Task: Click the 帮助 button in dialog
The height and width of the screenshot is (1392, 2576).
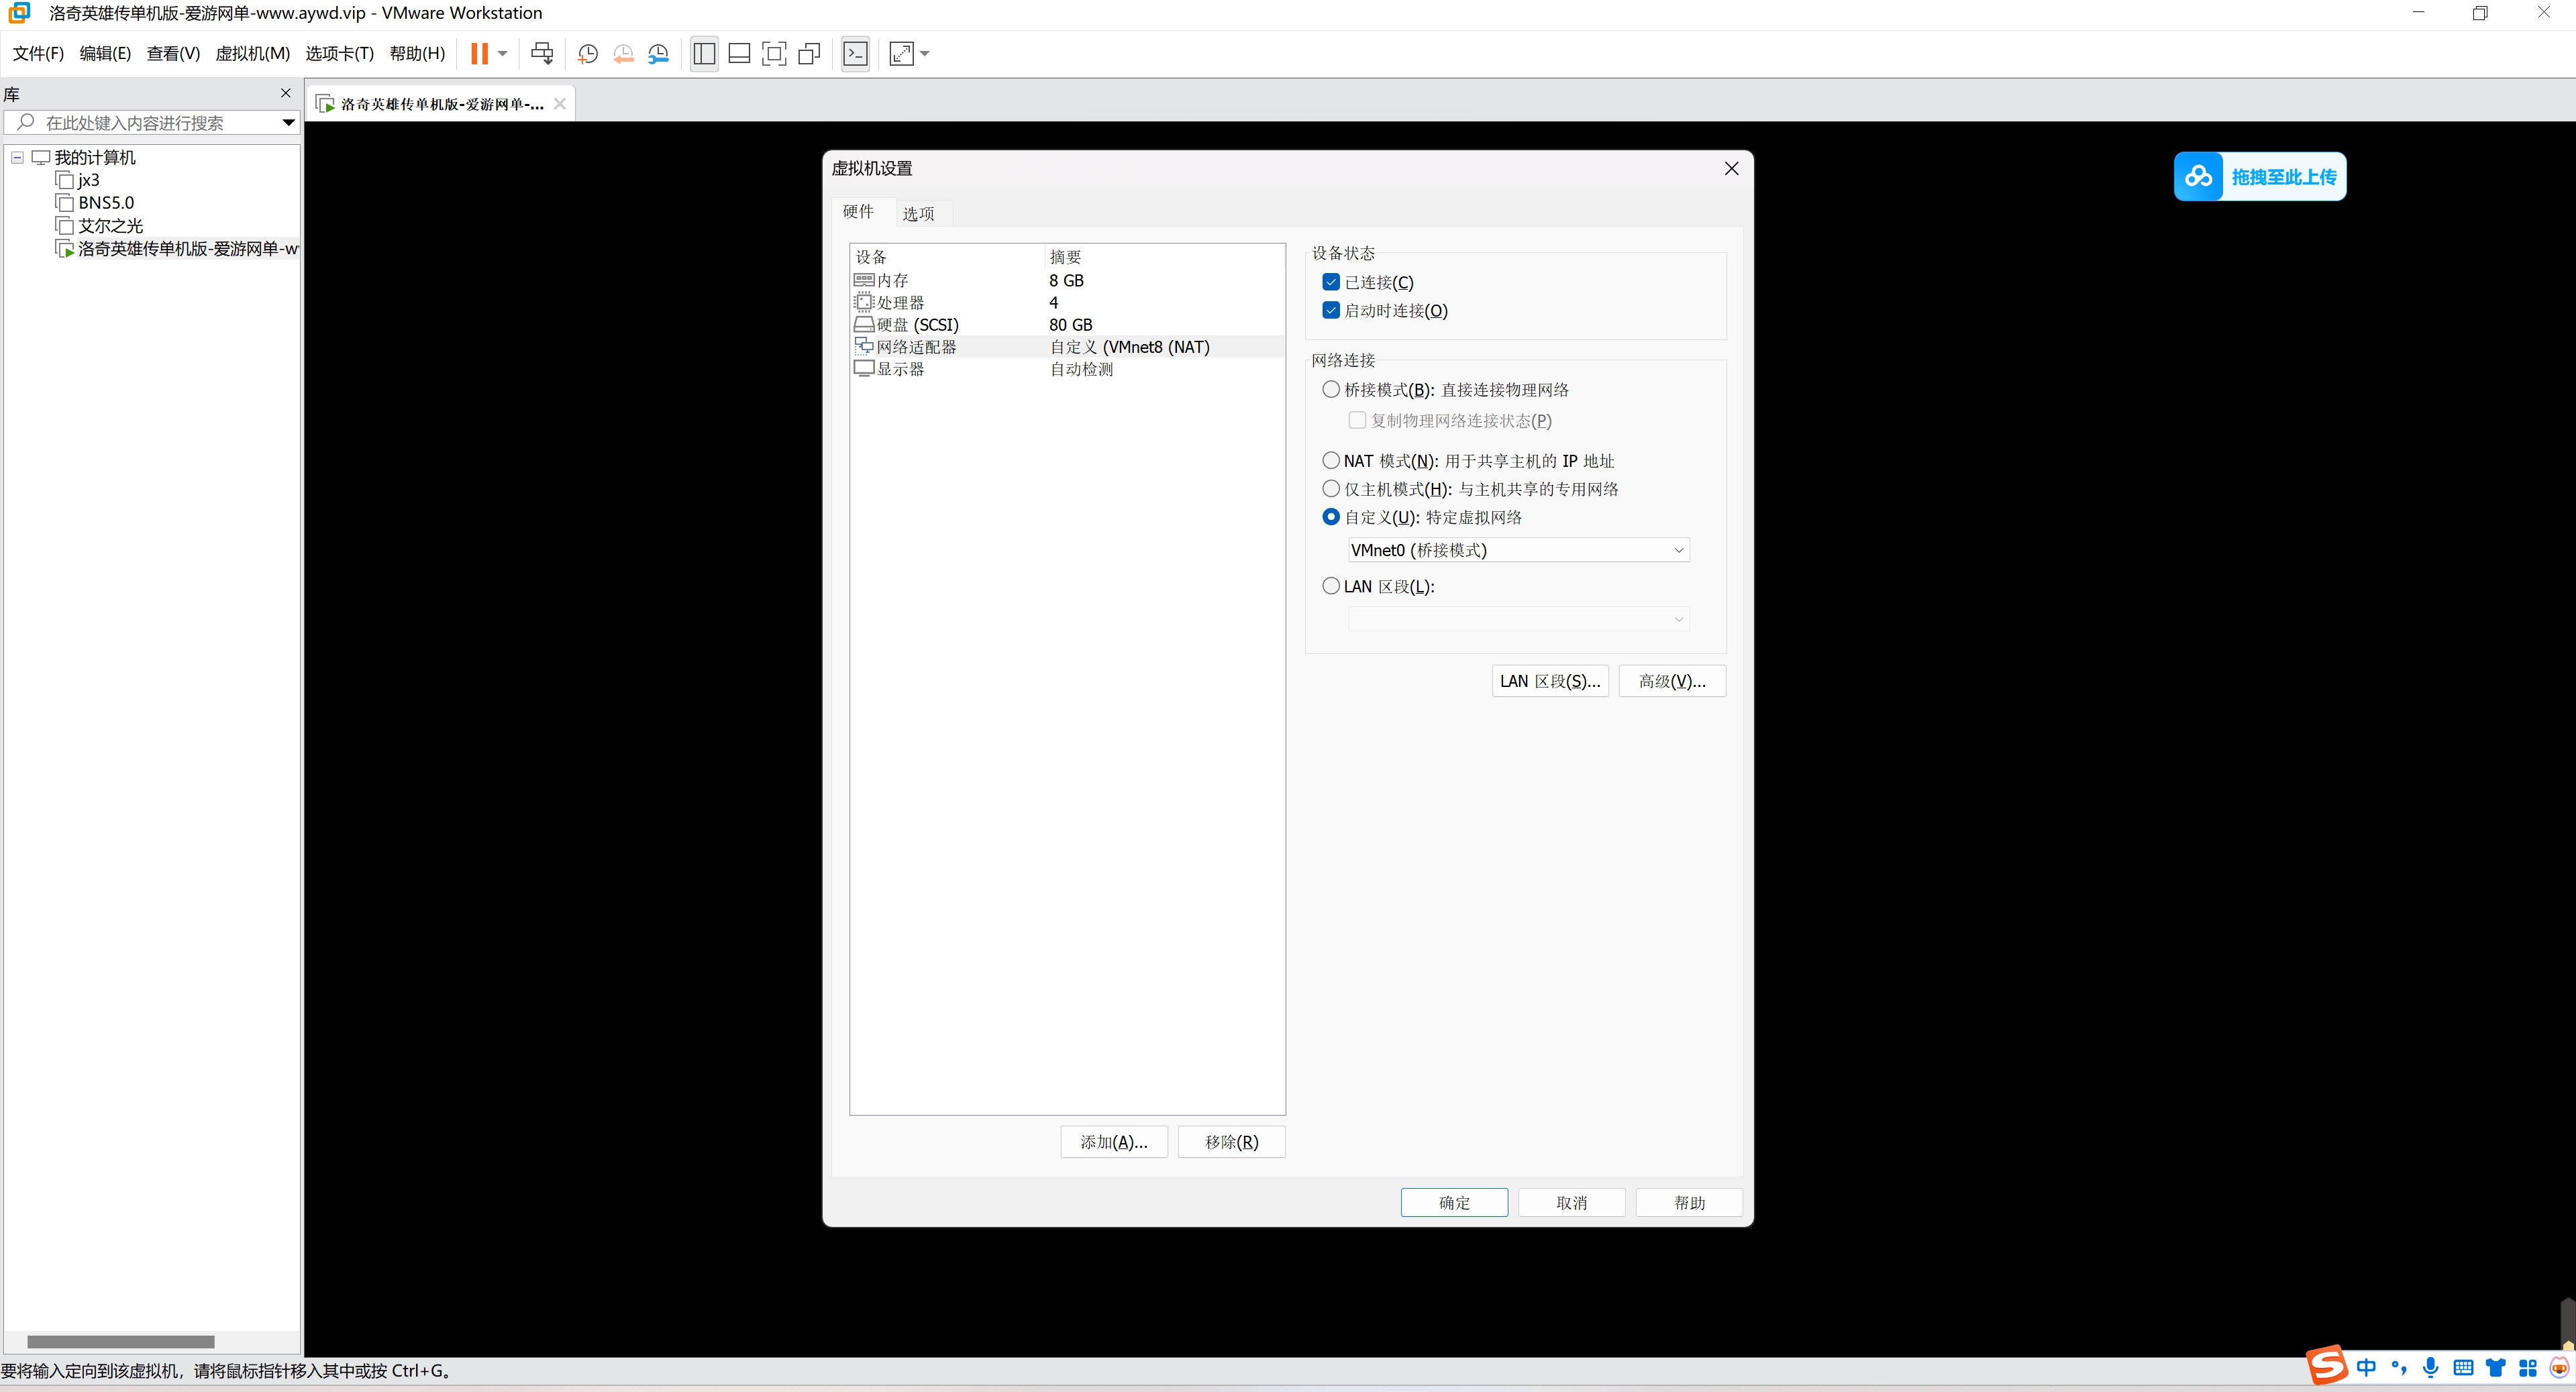Action: (1689, 1202)
